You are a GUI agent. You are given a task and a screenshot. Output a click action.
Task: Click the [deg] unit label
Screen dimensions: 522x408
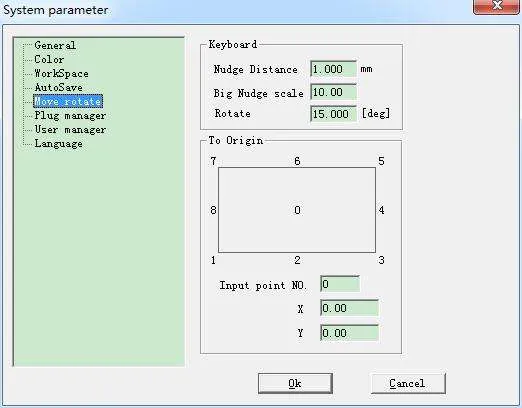tap(376, 113)
